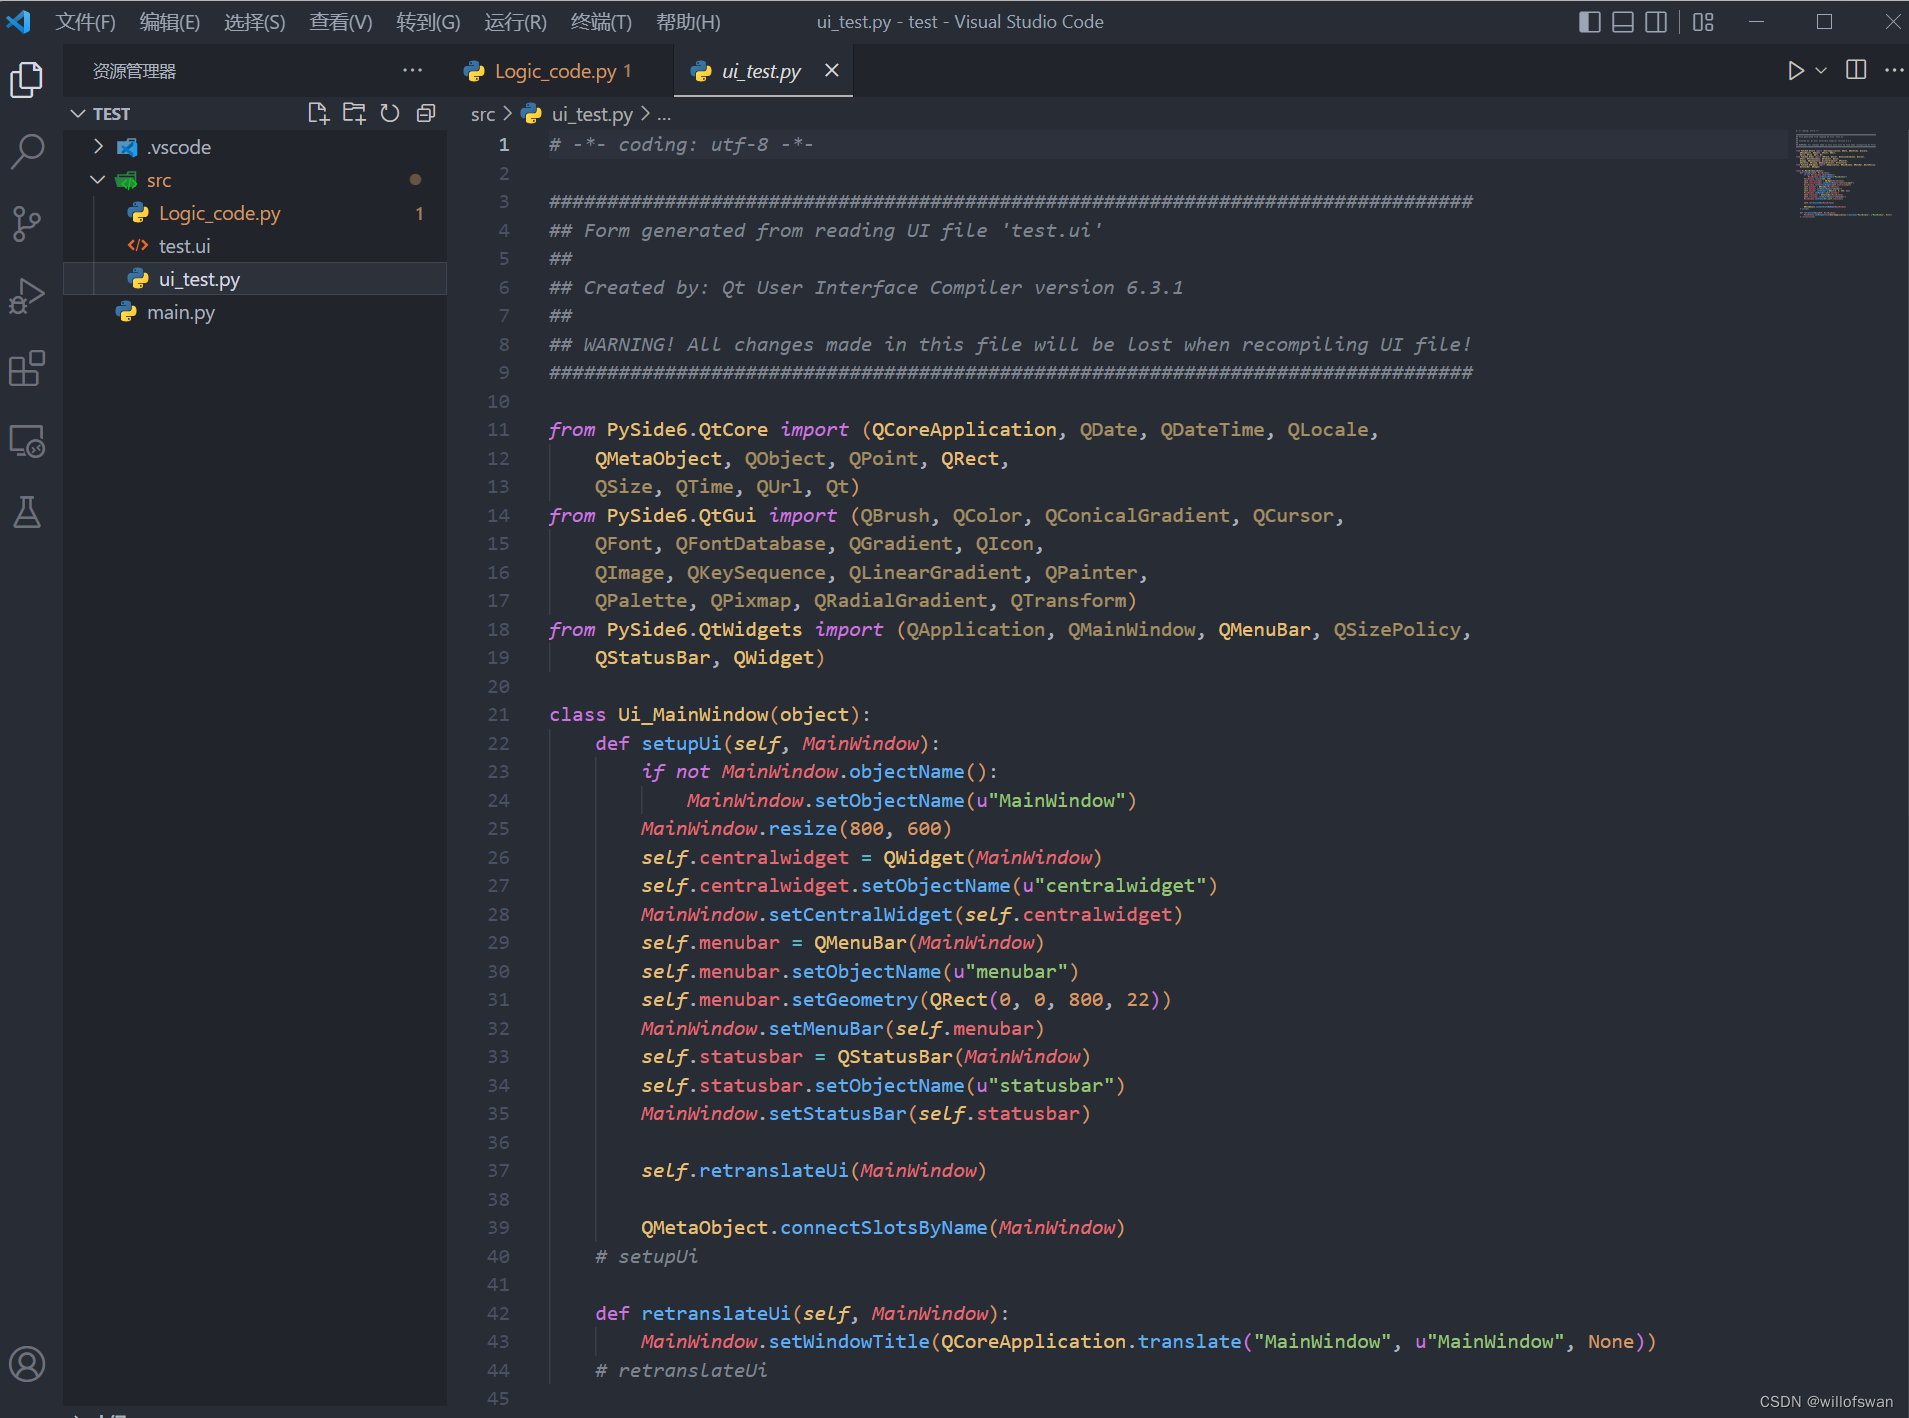Click the 资源管理器 panel title
The height and width of the screenshot is (1418, 1909).
(x=134, y=71)
